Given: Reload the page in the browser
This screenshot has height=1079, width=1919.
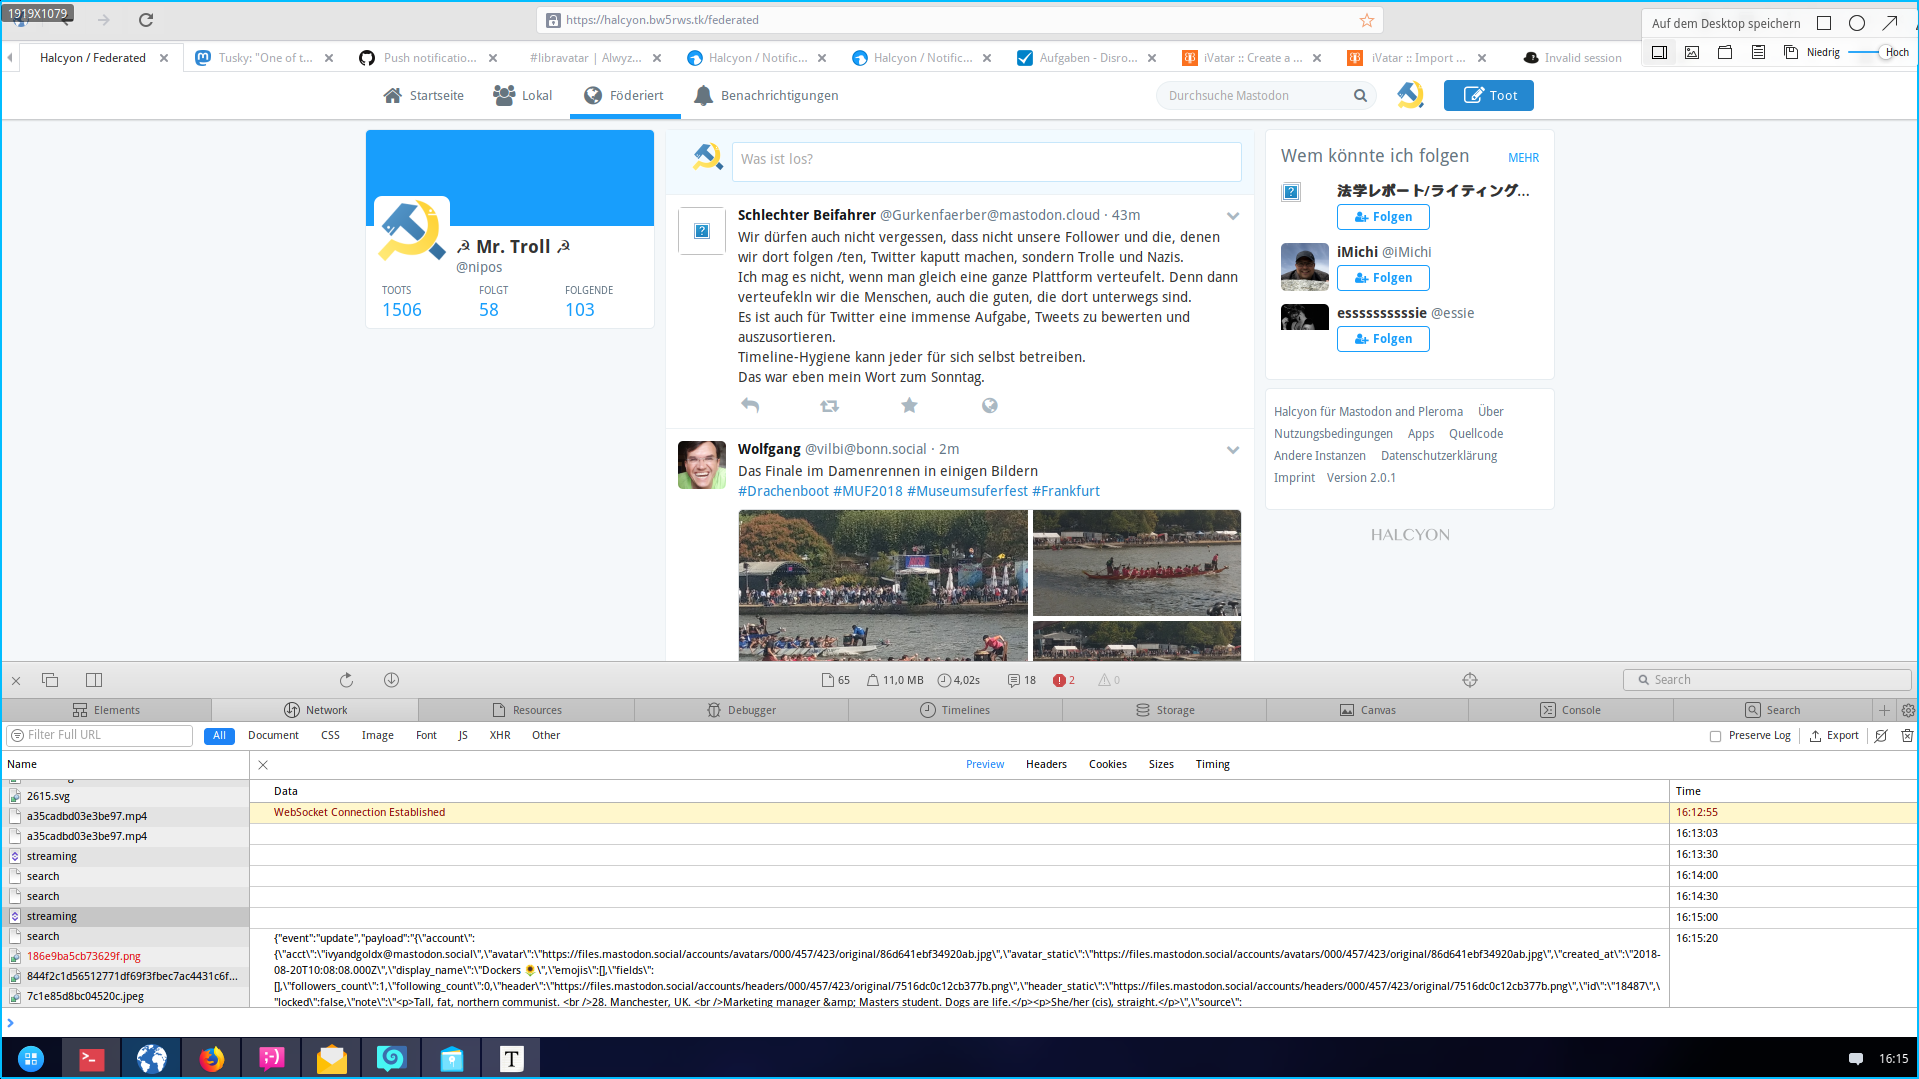Looking at the screenshot, I should pos(146,19).
